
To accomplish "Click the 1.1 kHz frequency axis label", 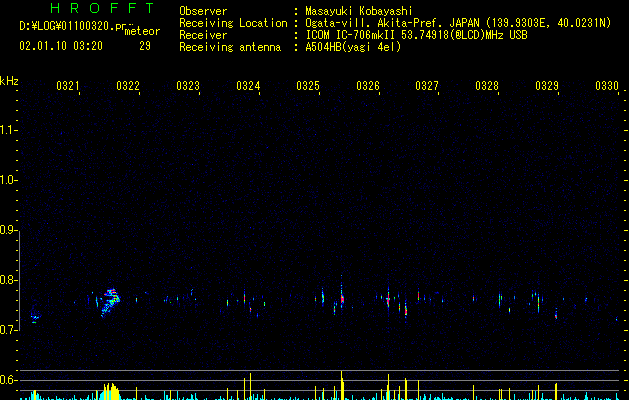I will click(x=8, y=130).
